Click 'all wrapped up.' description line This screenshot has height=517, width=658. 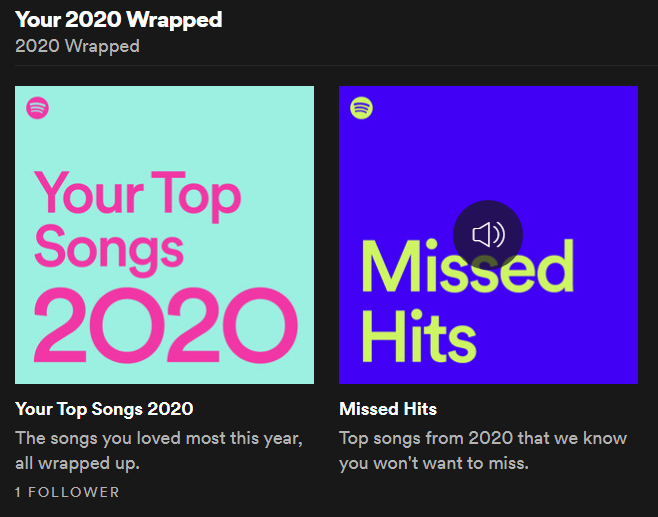(77, 464)
